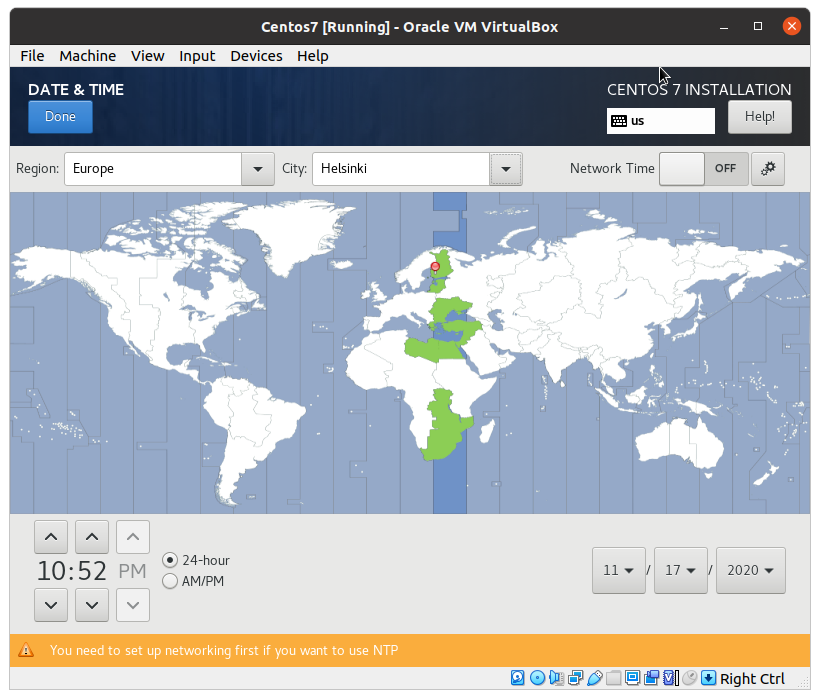
Task: Maximize the VirtualBox window
Action: [758, 26]
